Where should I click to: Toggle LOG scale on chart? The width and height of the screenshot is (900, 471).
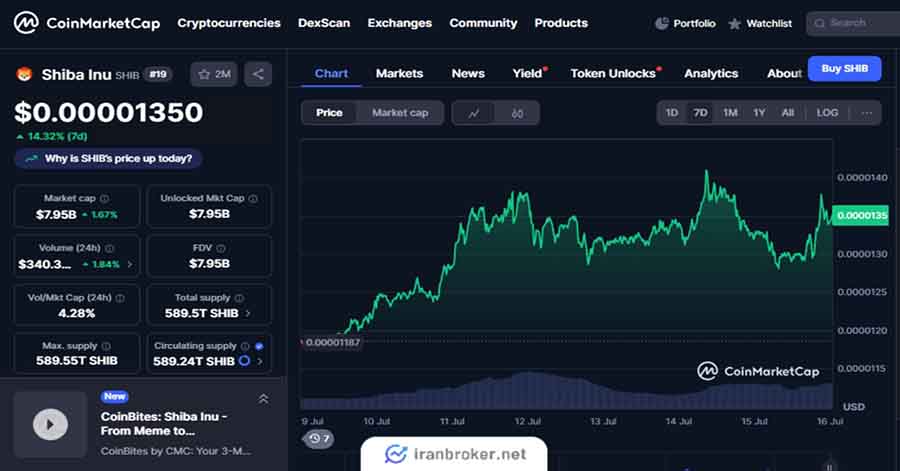tap(827, 113)
